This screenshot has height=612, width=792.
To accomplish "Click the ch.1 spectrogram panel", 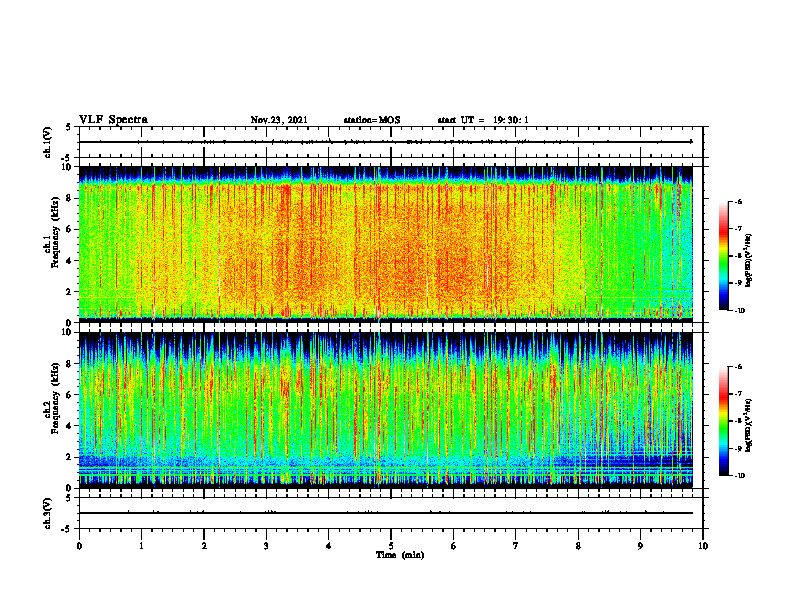I will [x=386, y=244].
